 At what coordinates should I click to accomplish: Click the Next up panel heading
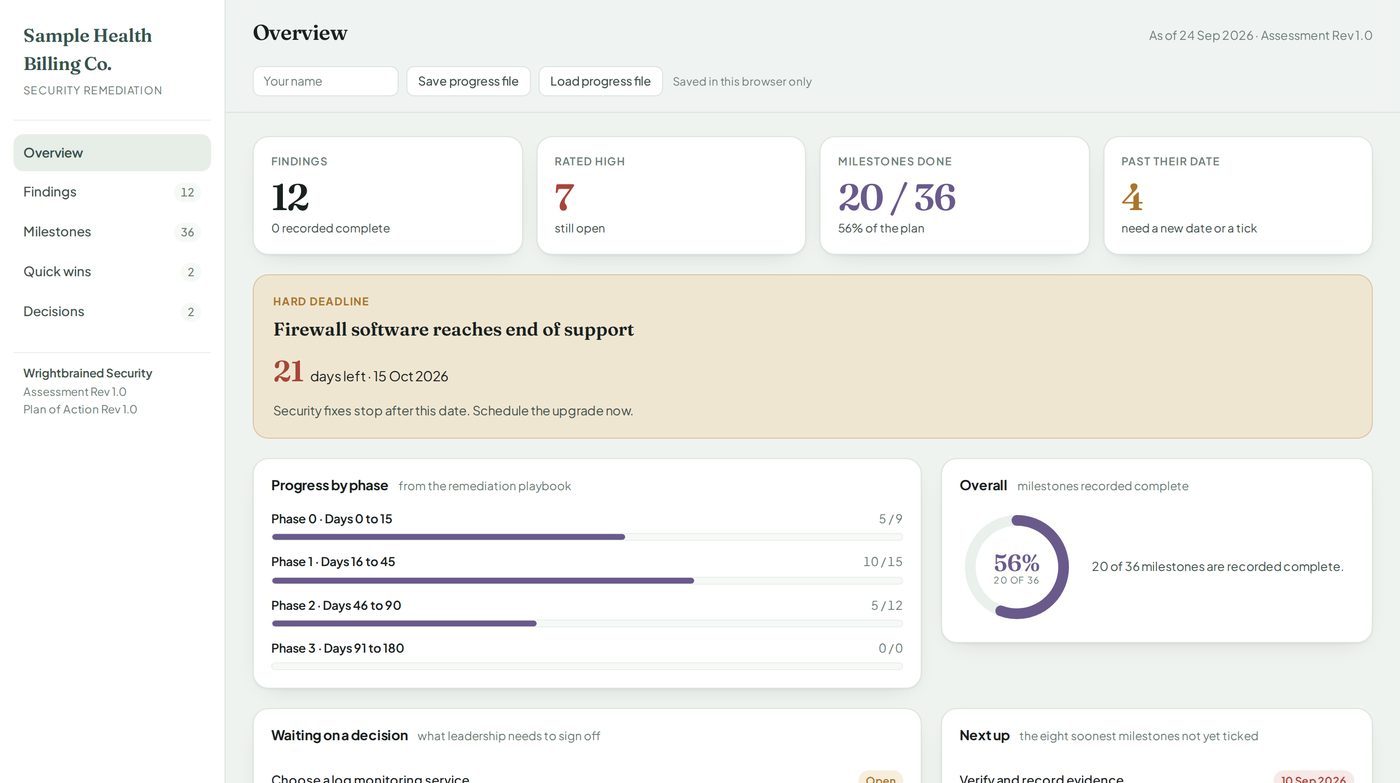[985, 735]
